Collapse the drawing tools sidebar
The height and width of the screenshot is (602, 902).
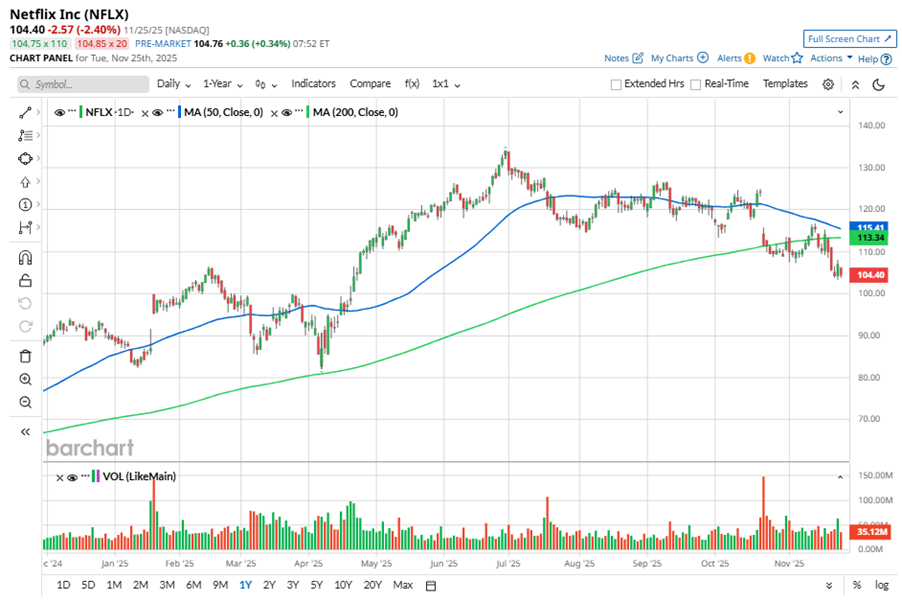point(25,431)
